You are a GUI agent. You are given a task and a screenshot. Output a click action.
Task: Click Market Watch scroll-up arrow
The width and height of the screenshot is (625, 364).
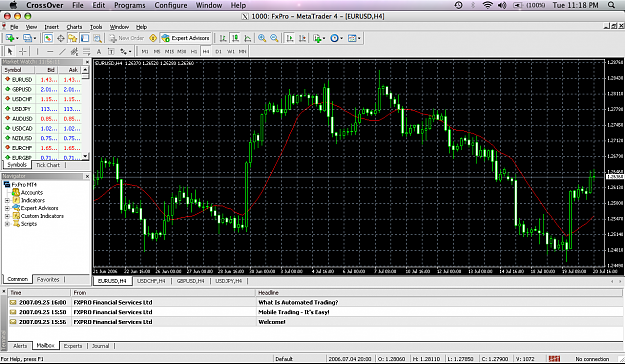[85, 70]
